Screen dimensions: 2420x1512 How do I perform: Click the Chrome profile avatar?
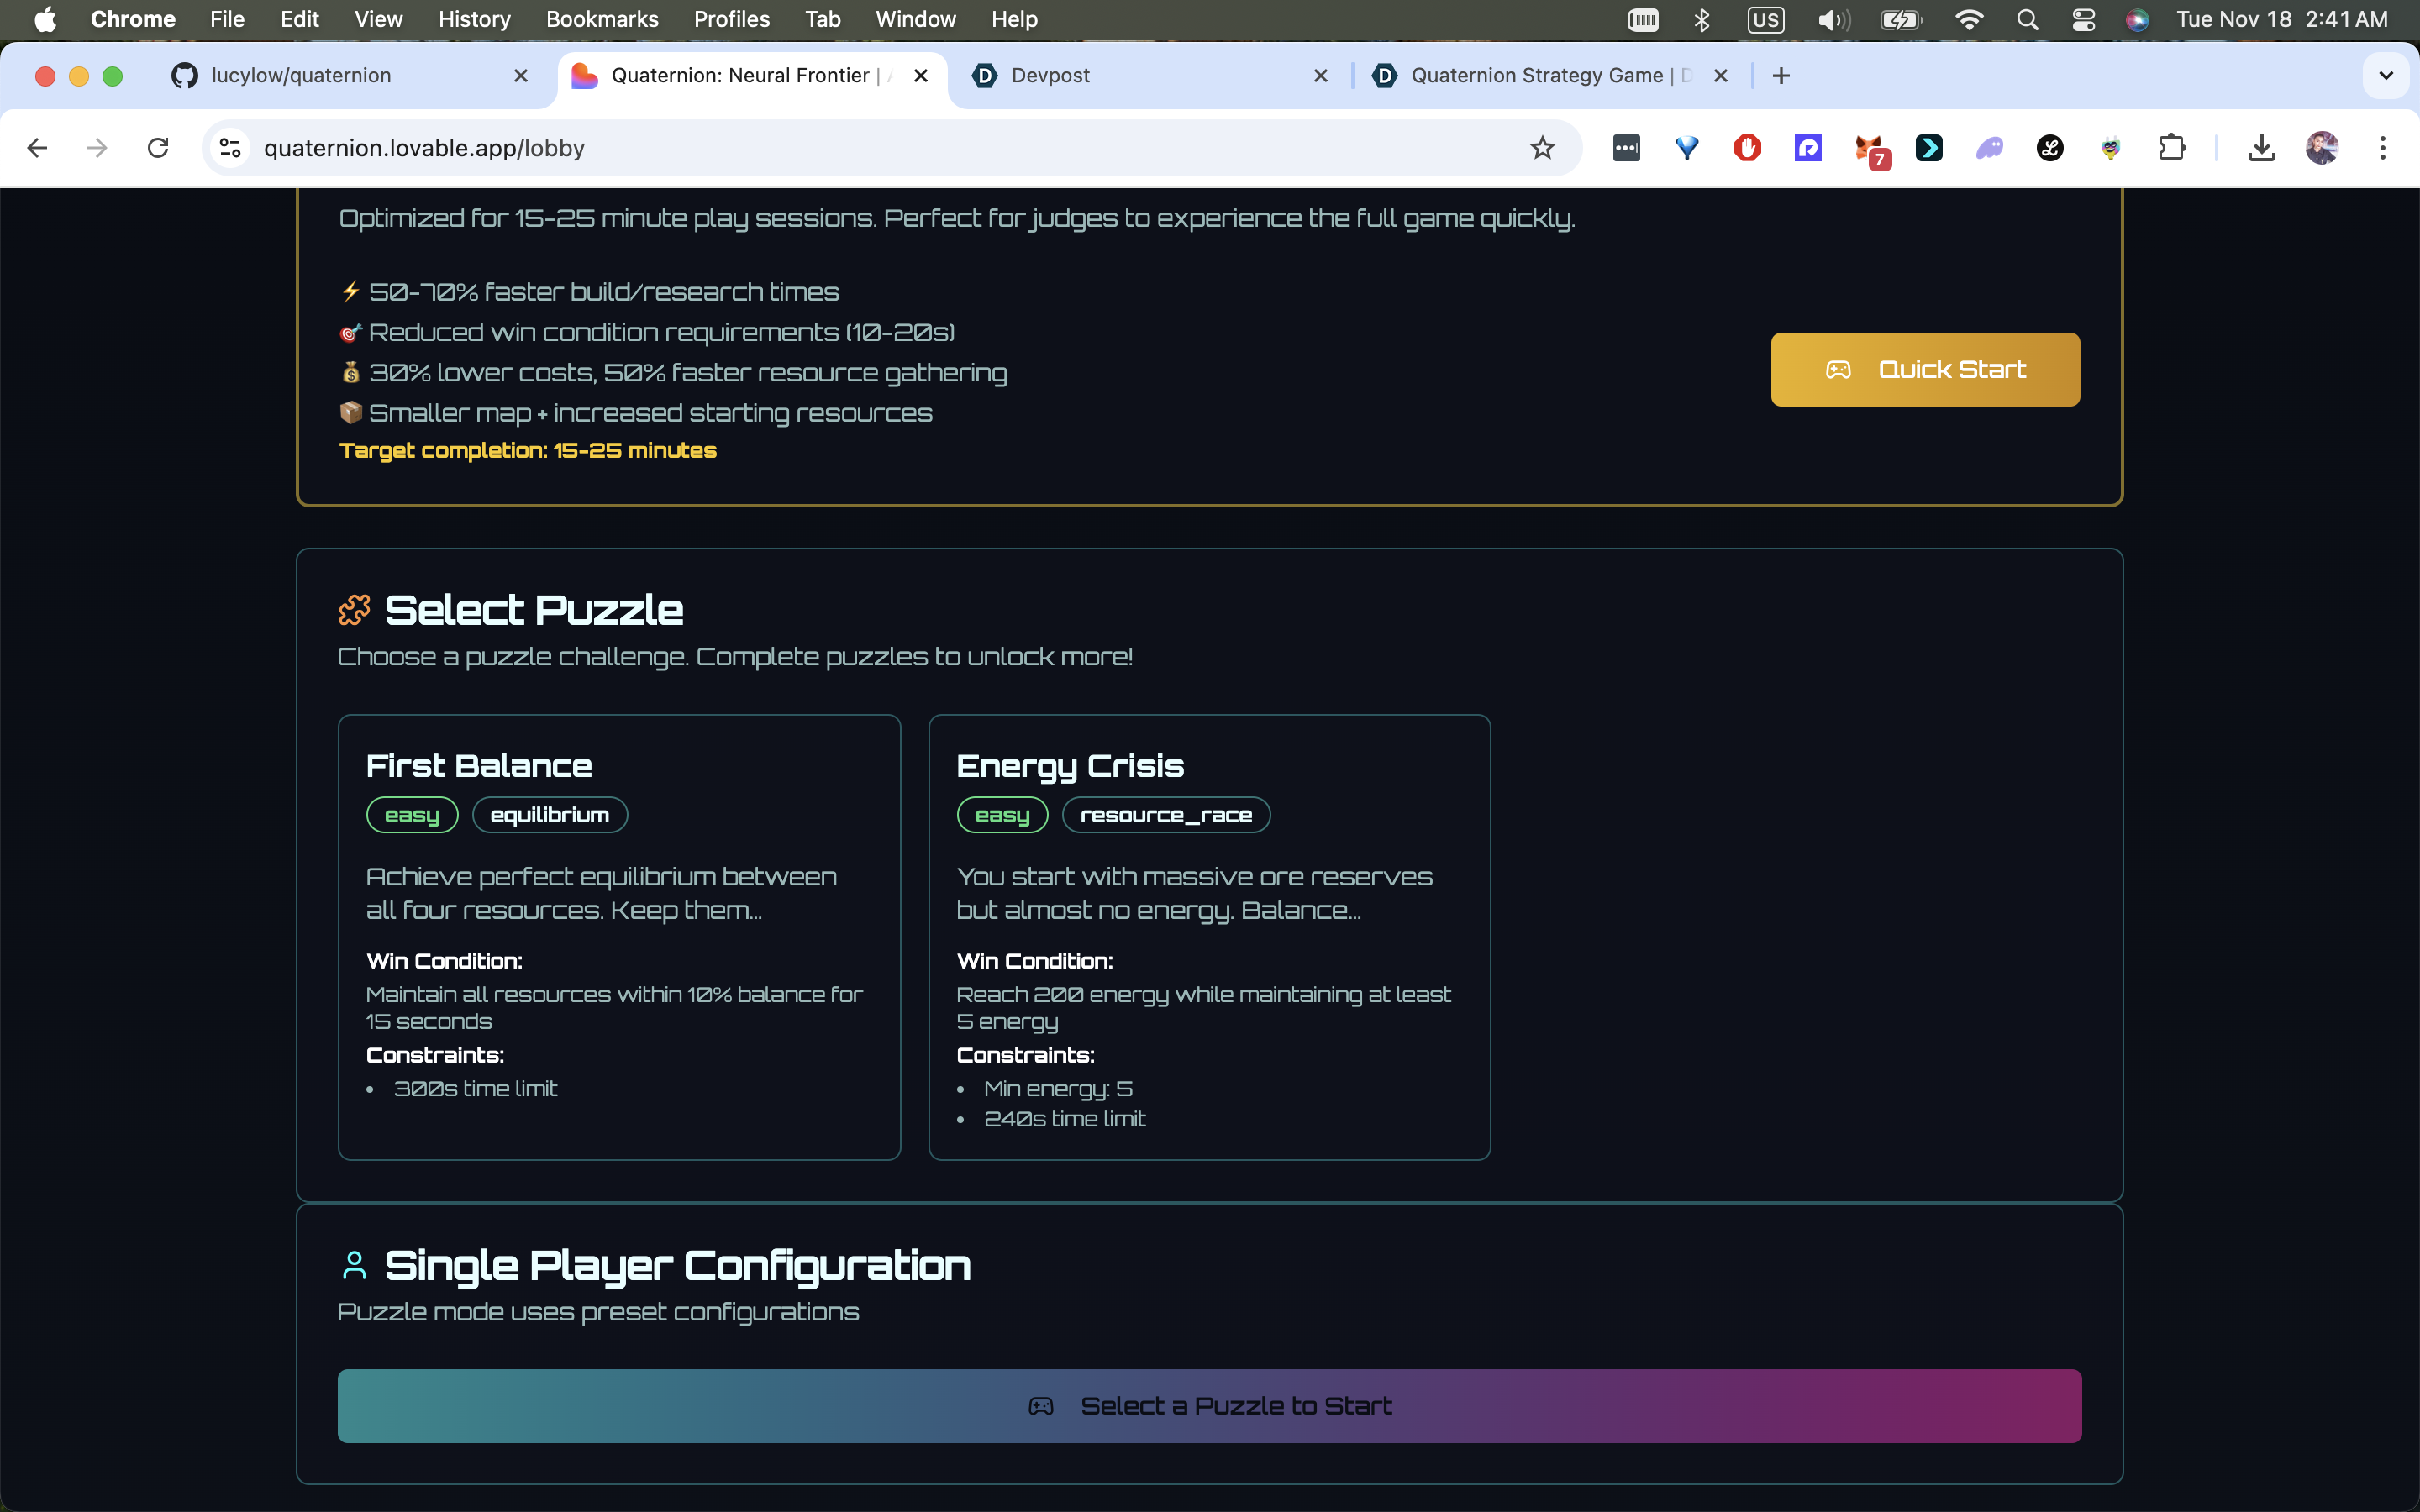tap(2321, 148)
